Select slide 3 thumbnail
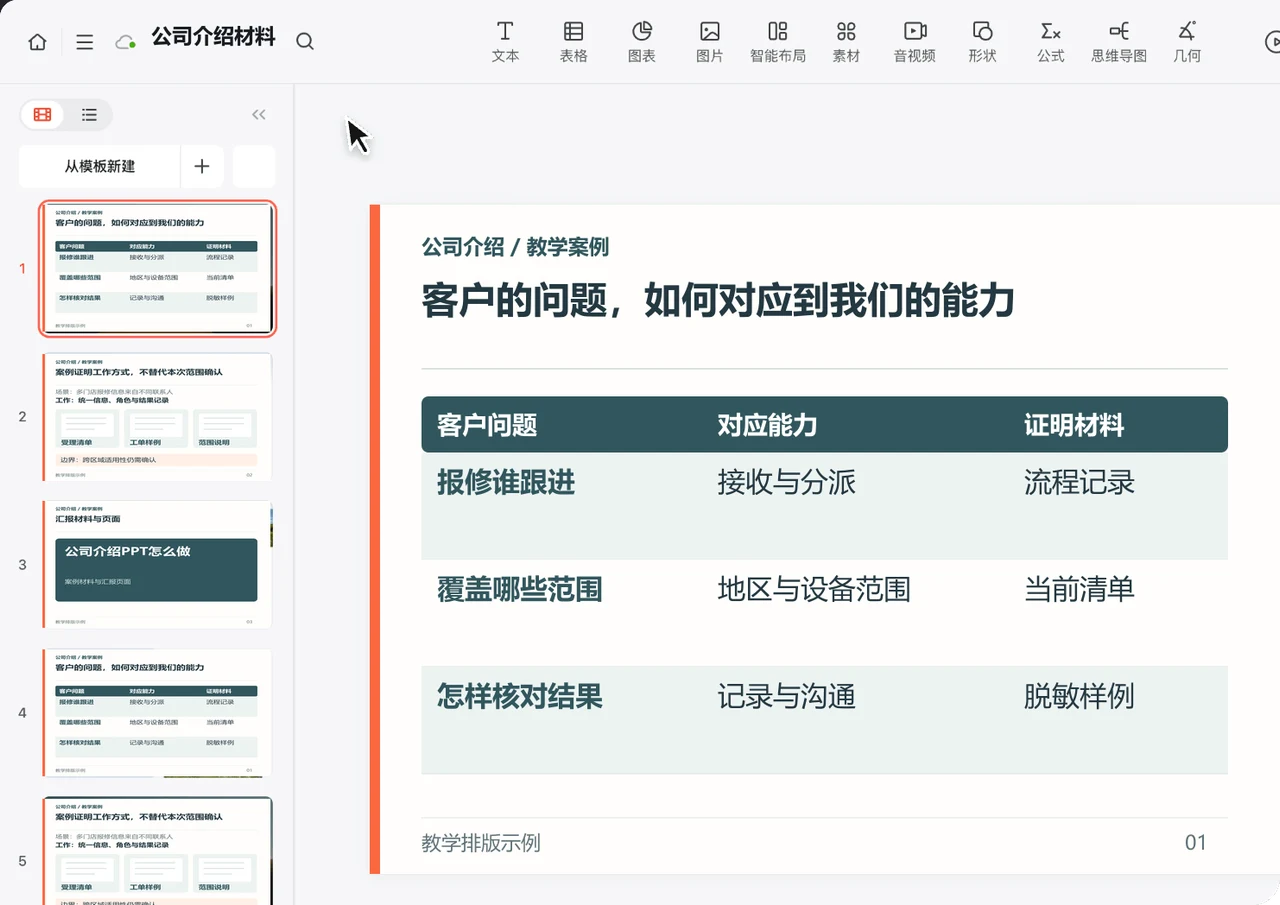The width and height of the screenshot is (1280, 905). point(158,565)
